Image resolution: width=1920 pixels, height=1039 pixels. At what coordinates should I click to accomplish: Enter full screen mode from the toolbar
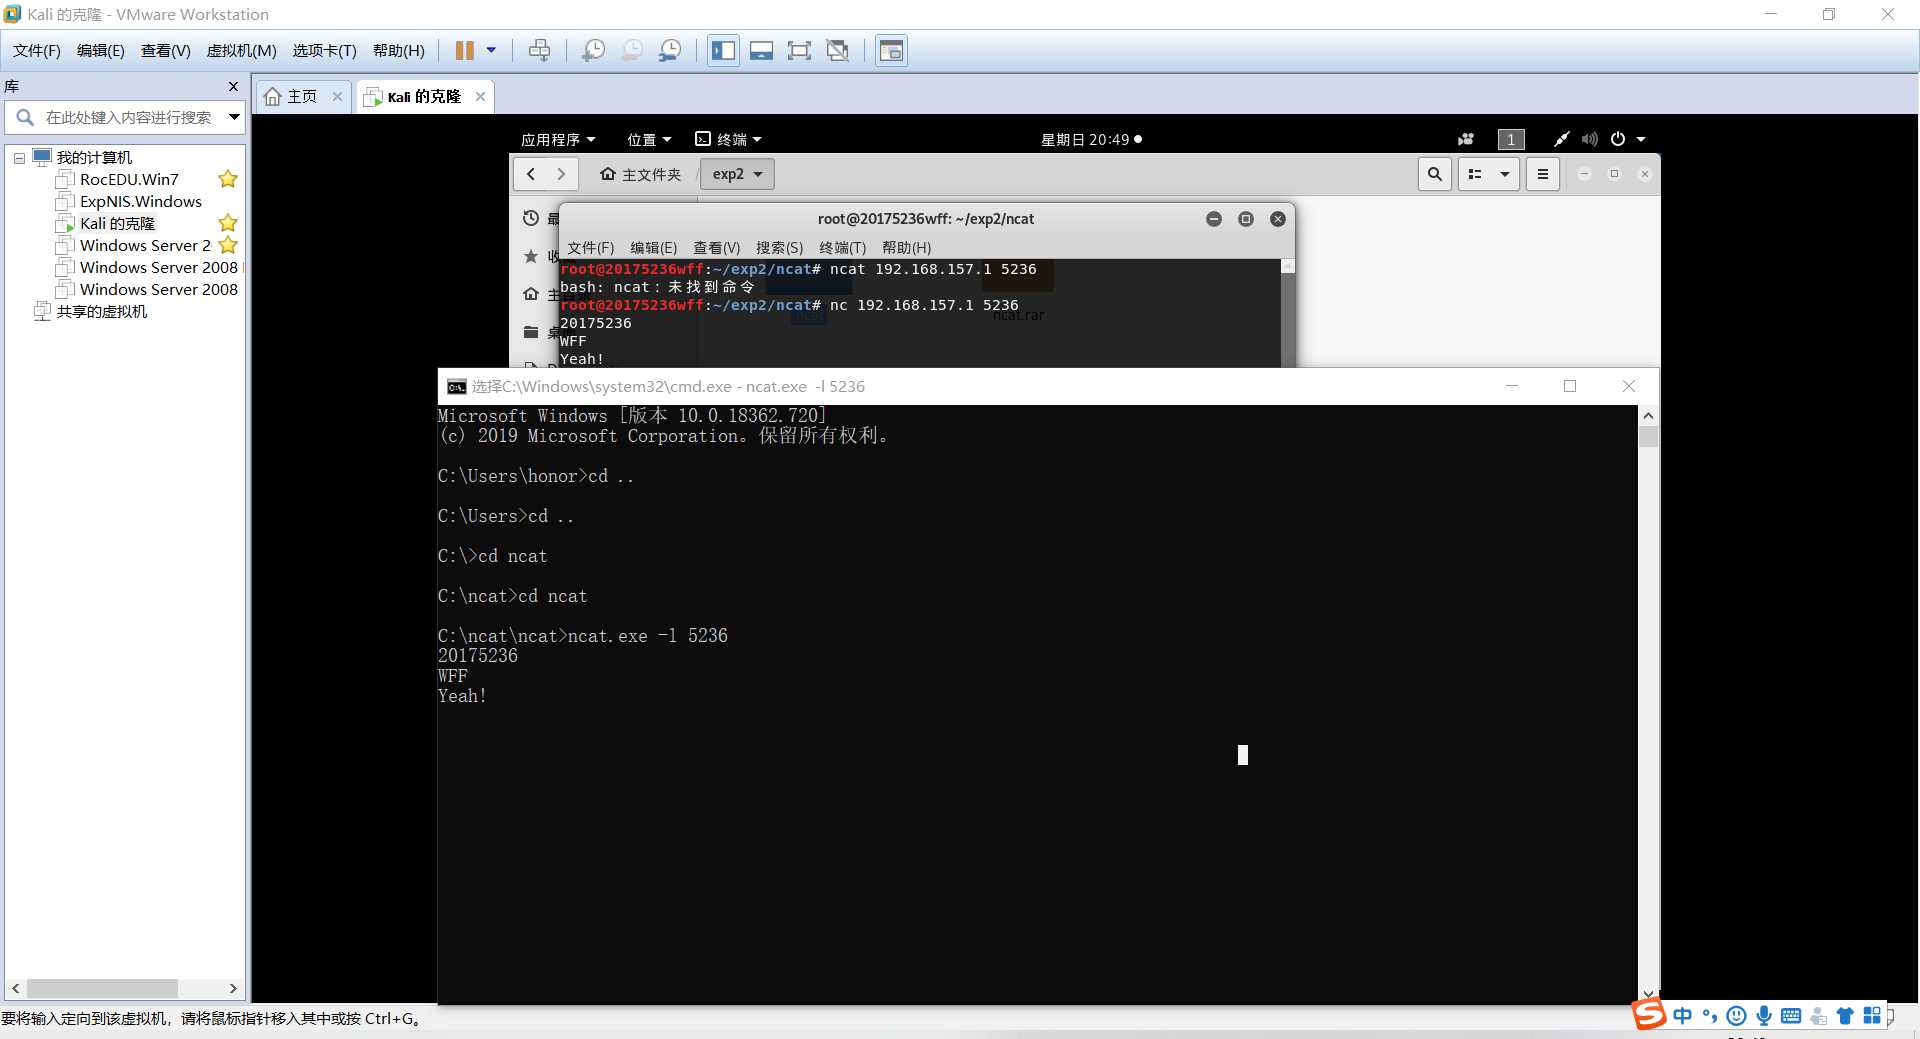[x=799, y=50]
